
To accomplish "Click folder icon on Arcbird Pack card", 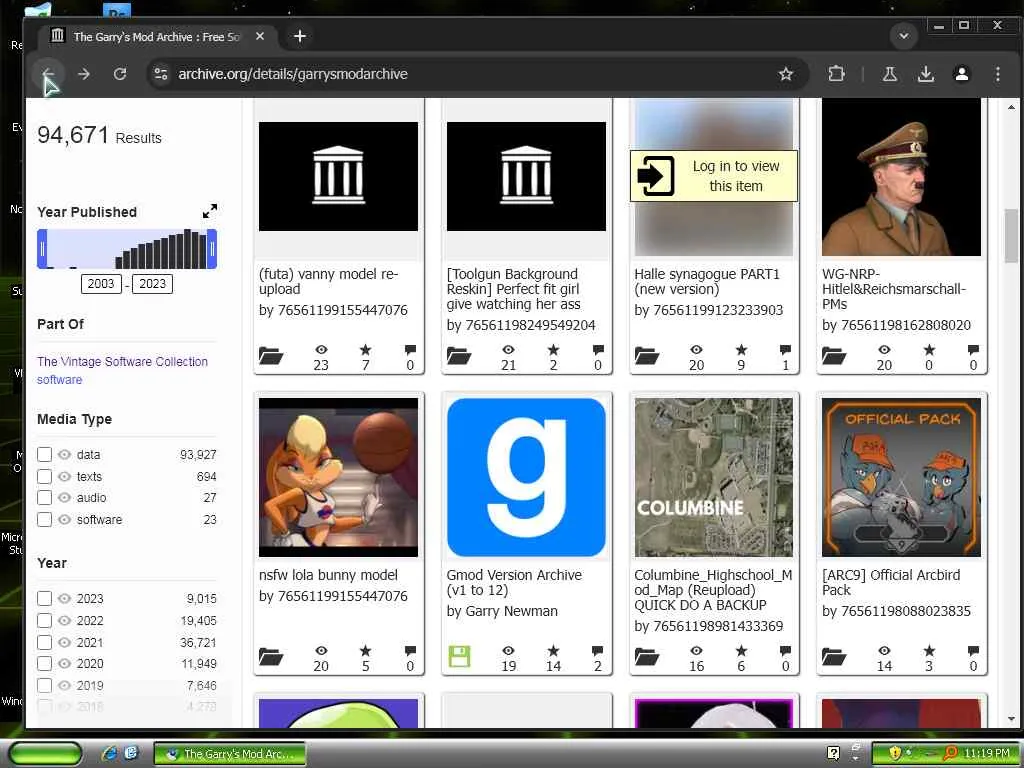I will point(834,656).
